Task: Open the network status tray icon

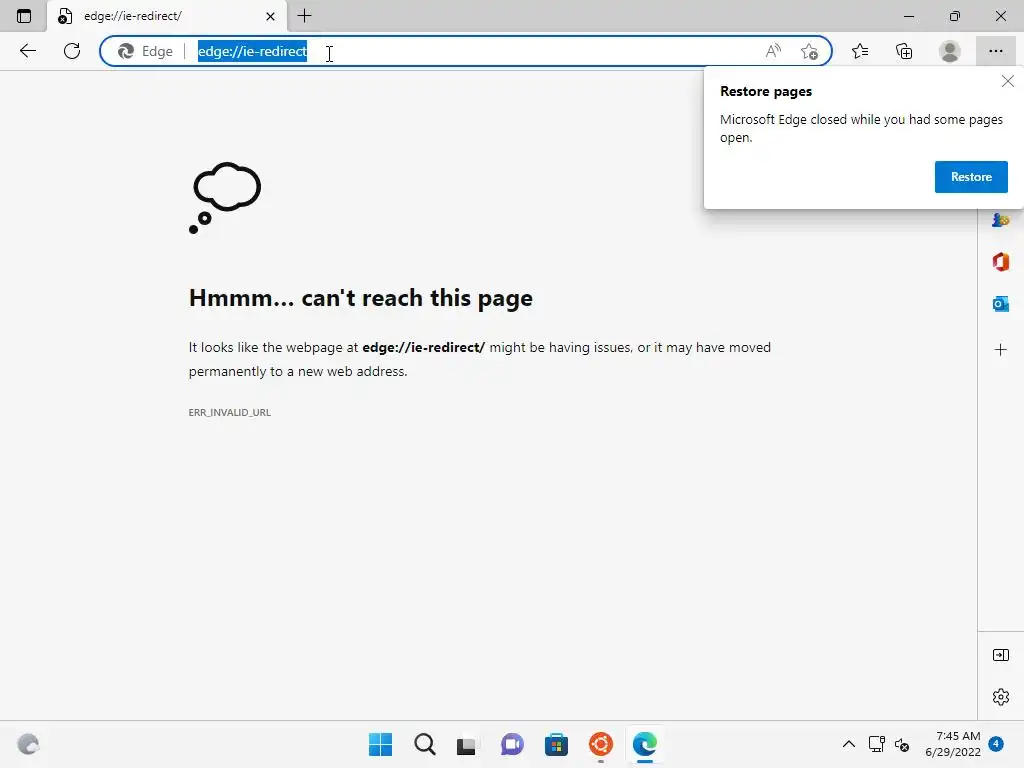Action: (876, 744)
